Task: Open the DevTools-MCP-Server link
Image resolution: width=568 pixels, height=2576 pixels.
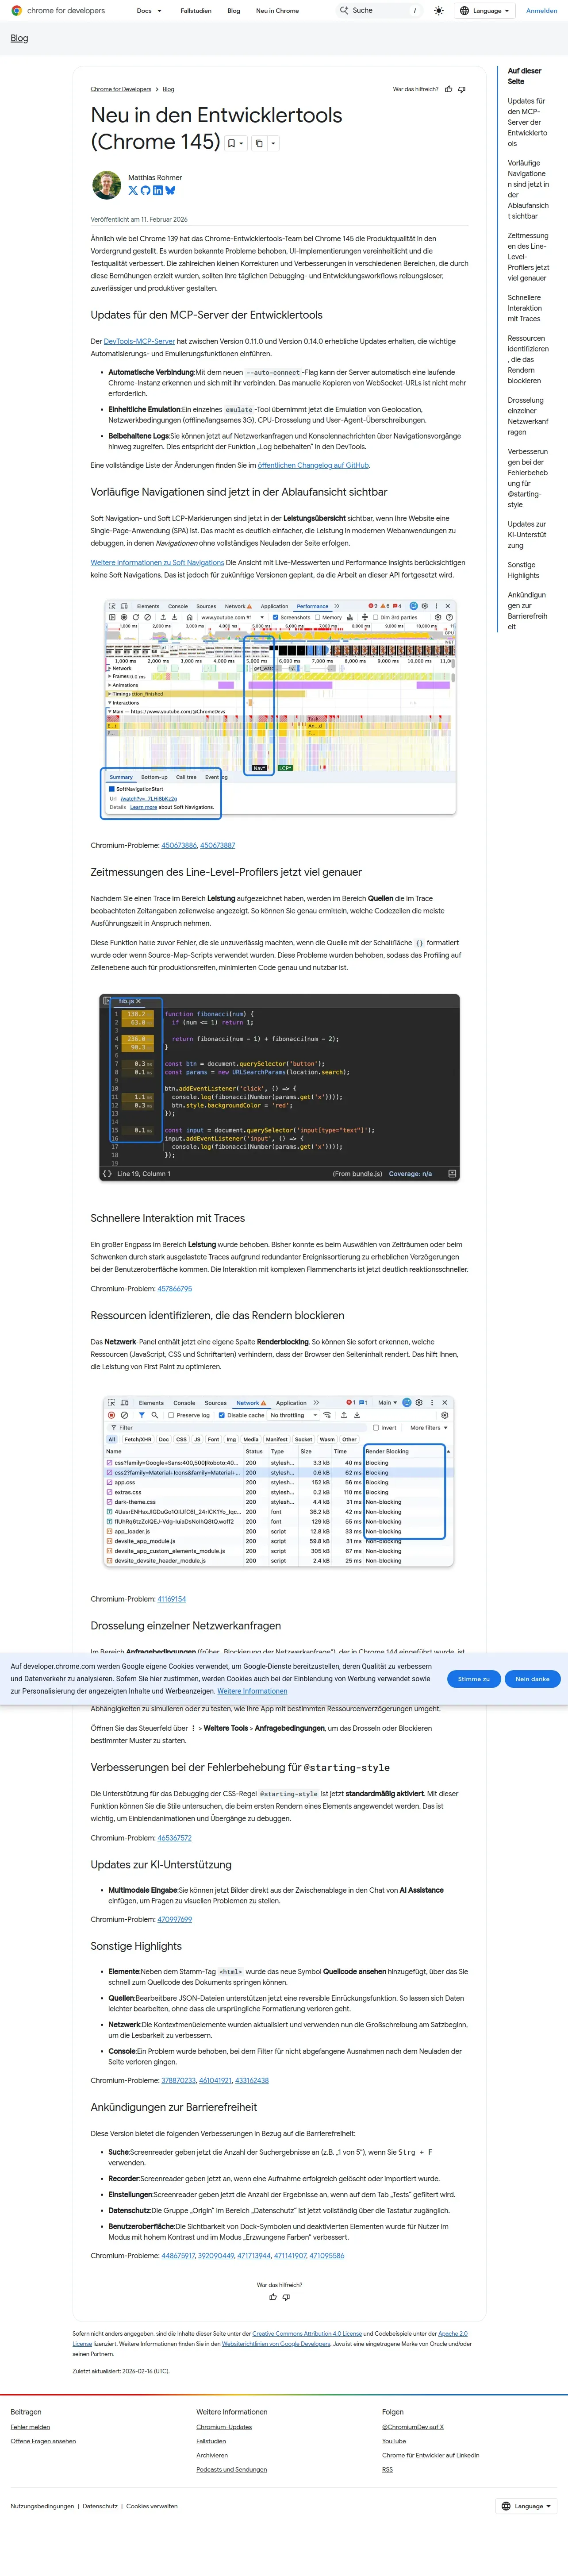Action: click(x=139, y=341)
